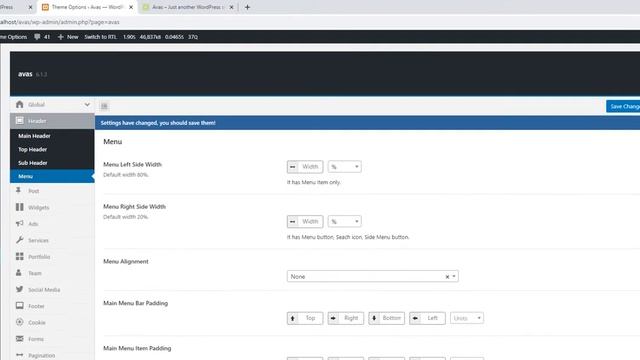640x360 pixels.
Task: Click the Pagination arrows icon
Action: click(19, 355)
